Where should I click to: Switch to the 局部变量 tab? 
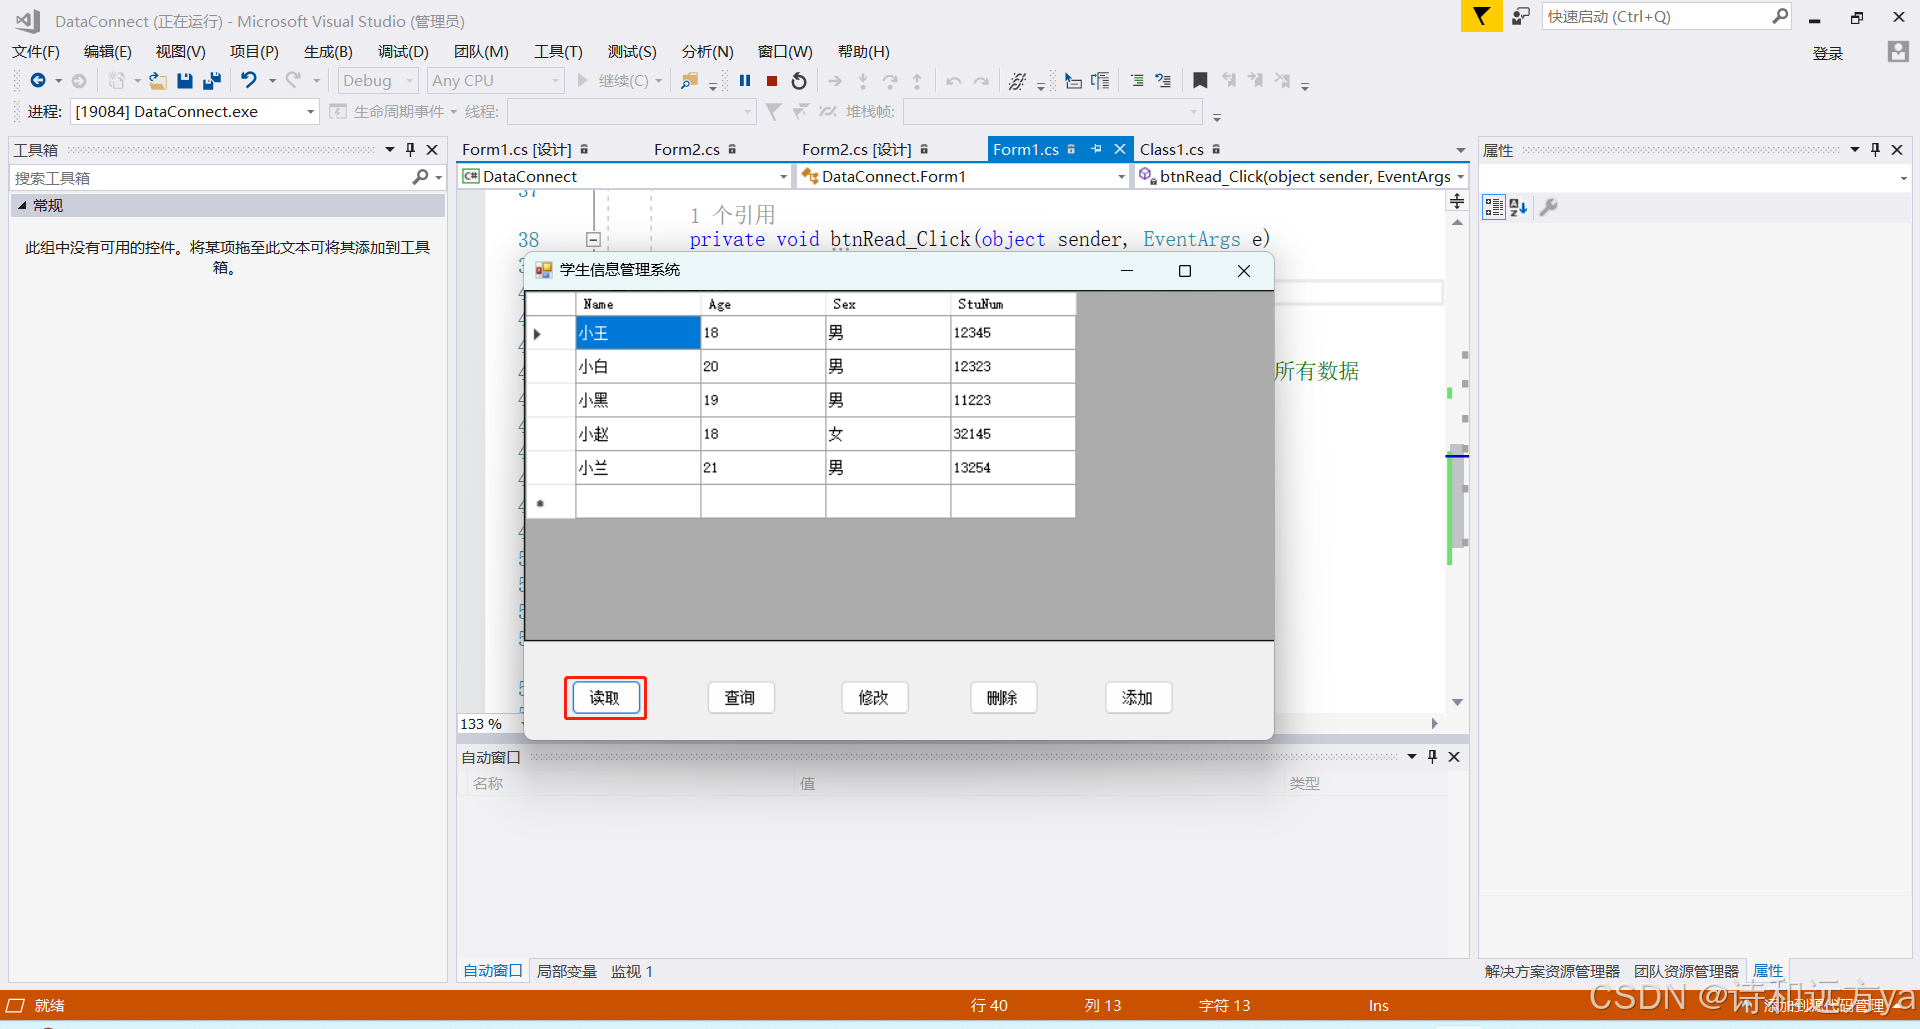(566, 971)
